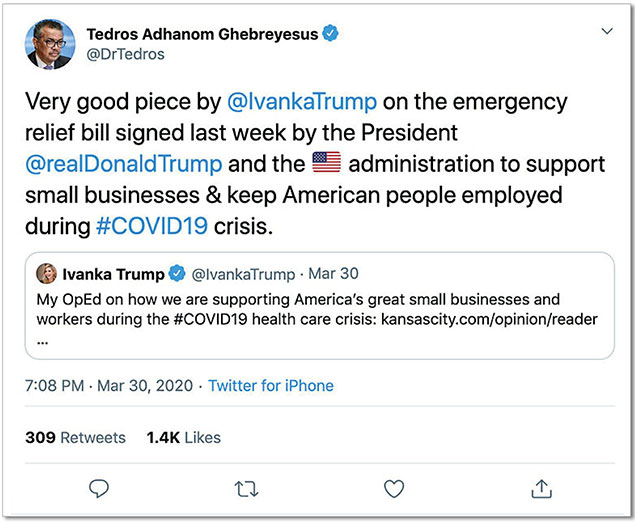Open Tedros's profile picture

click(46, 46)
